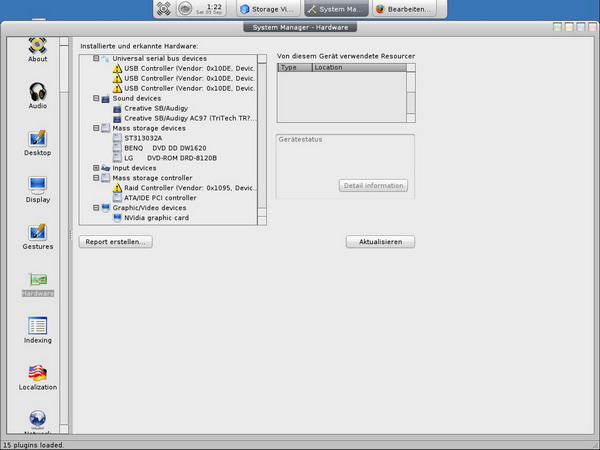Click the ATA/IDE PCI controller icon
This screenshot has height=450, width=600.
click(x=117, y=198)
